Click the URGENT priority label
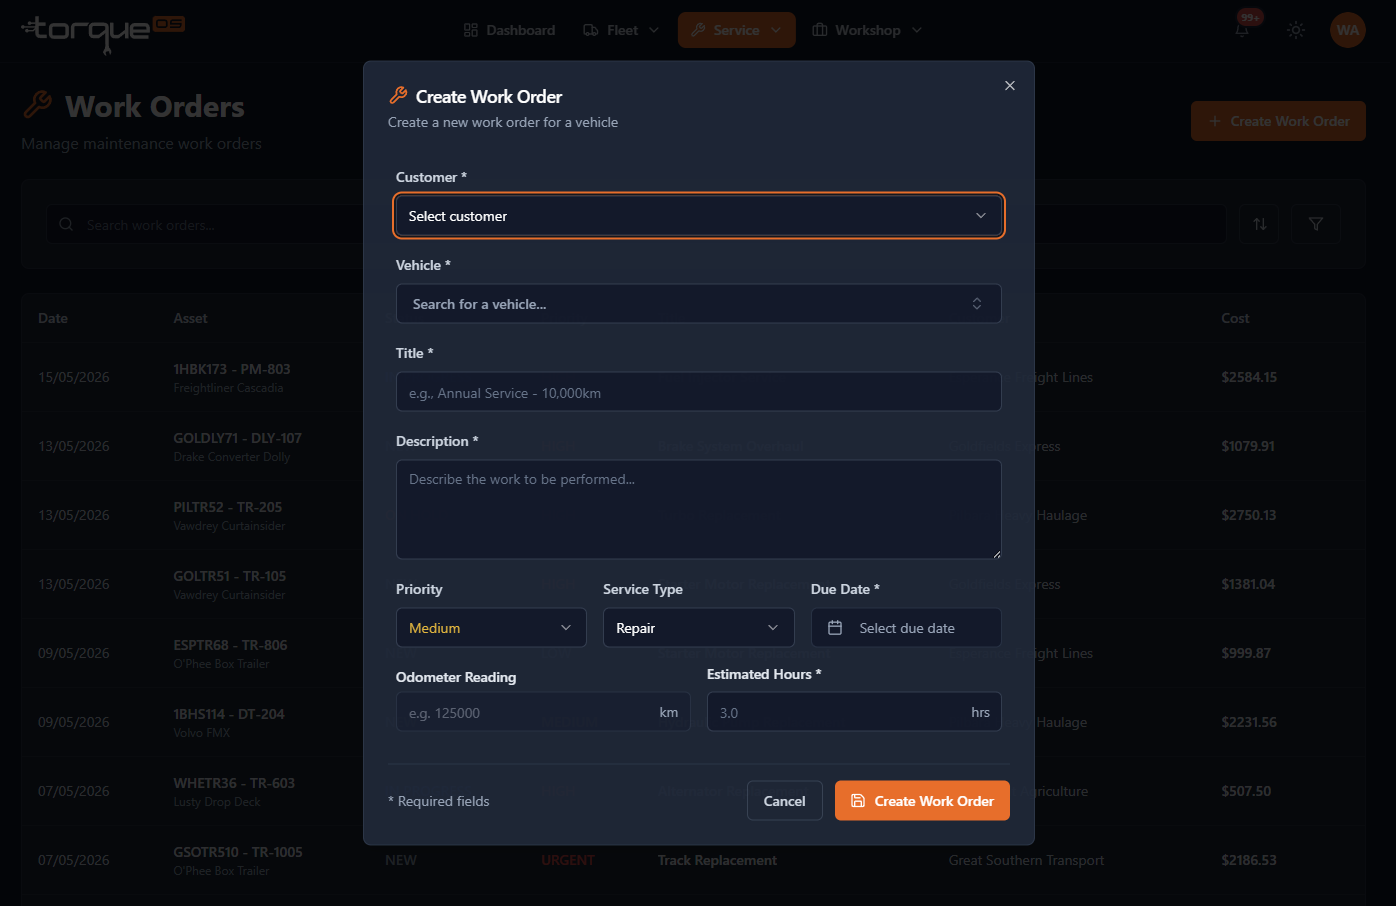This screenshot has height=906, width=1396. (568, 860)
